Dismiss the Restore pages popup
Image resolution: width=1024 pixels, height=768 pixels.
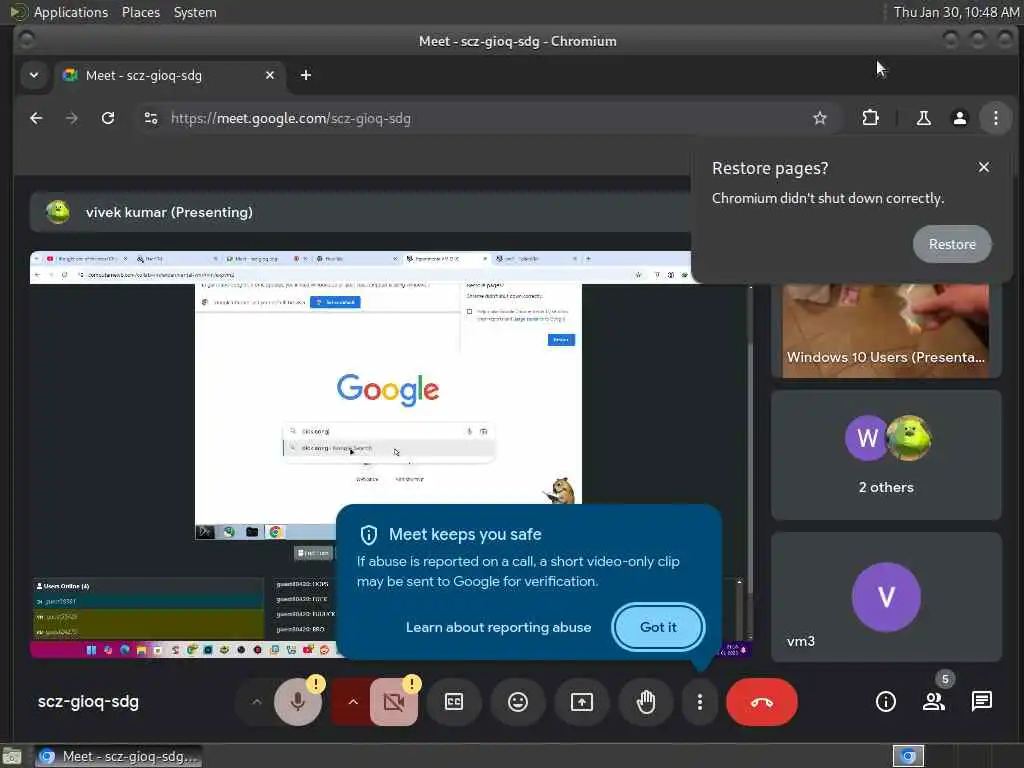[984, 167]
